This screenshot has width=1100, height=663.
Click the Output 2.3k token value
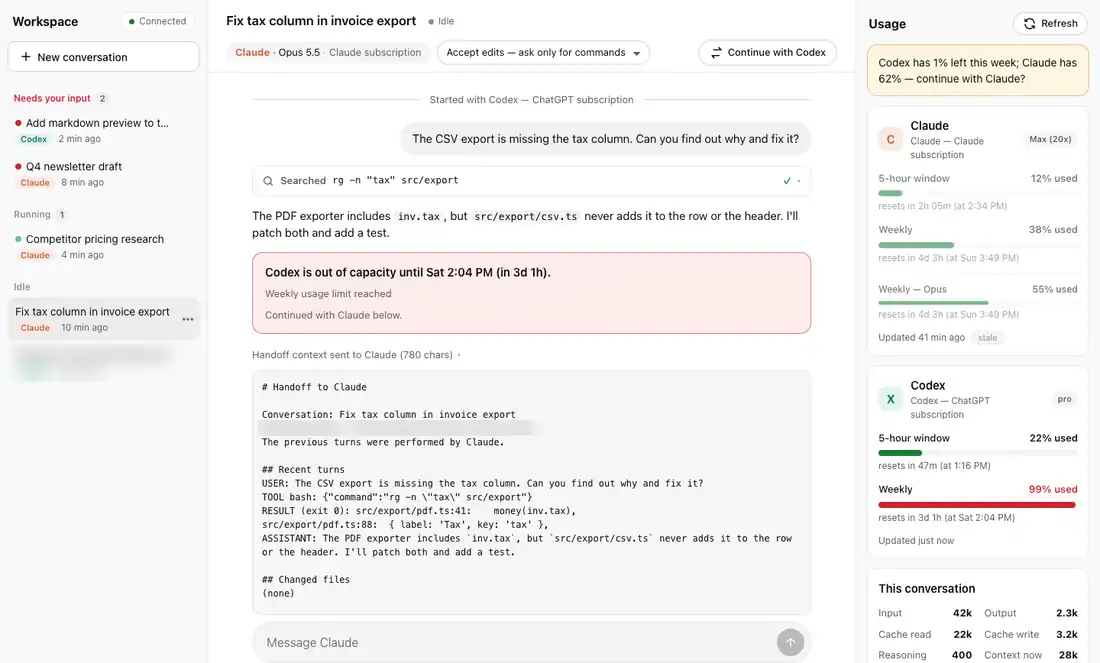1066,613
